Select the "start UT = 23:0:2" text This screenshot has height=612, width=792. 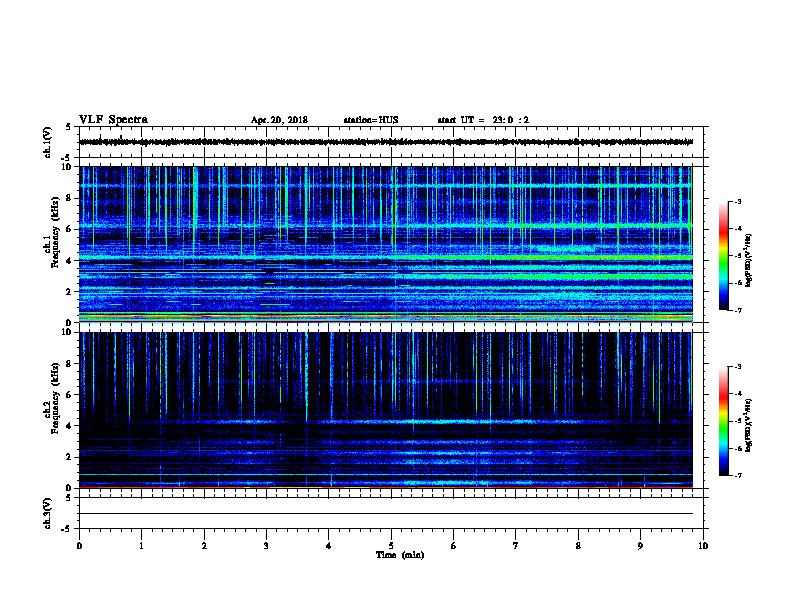coord(483,120)
